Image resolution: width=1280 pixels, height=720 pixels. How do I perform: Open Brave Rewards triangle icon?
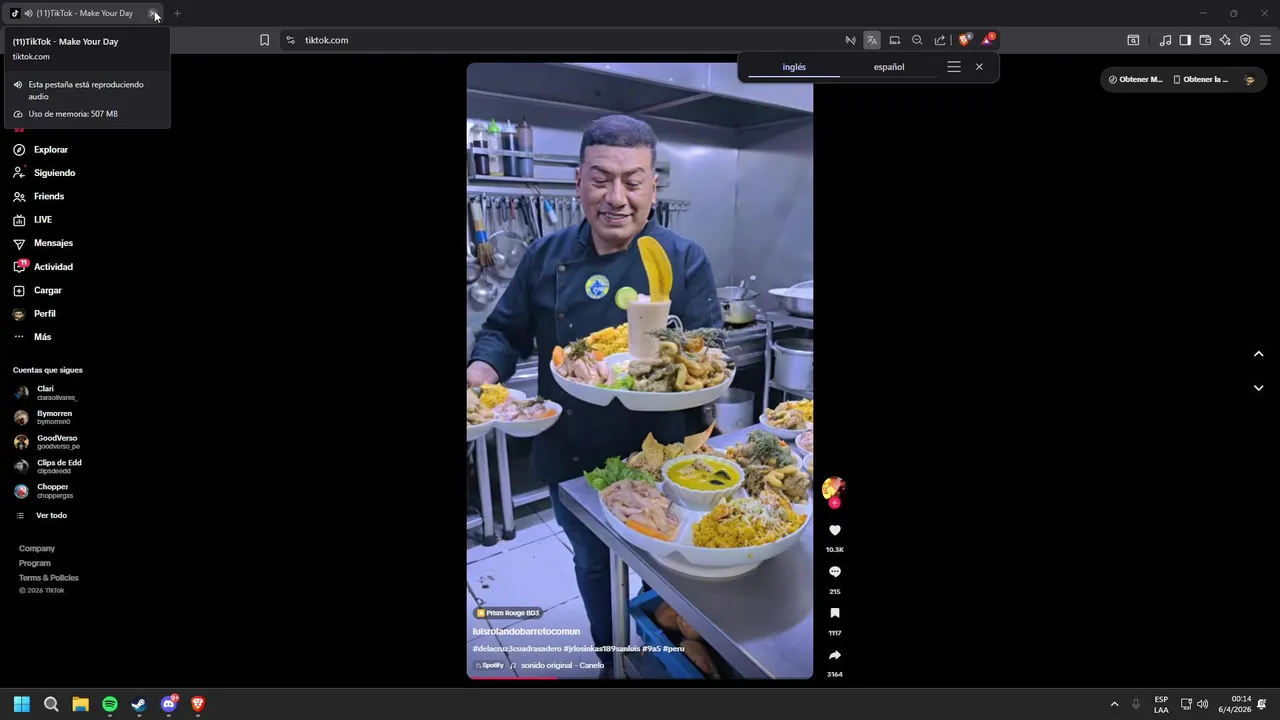pos(988,40)
